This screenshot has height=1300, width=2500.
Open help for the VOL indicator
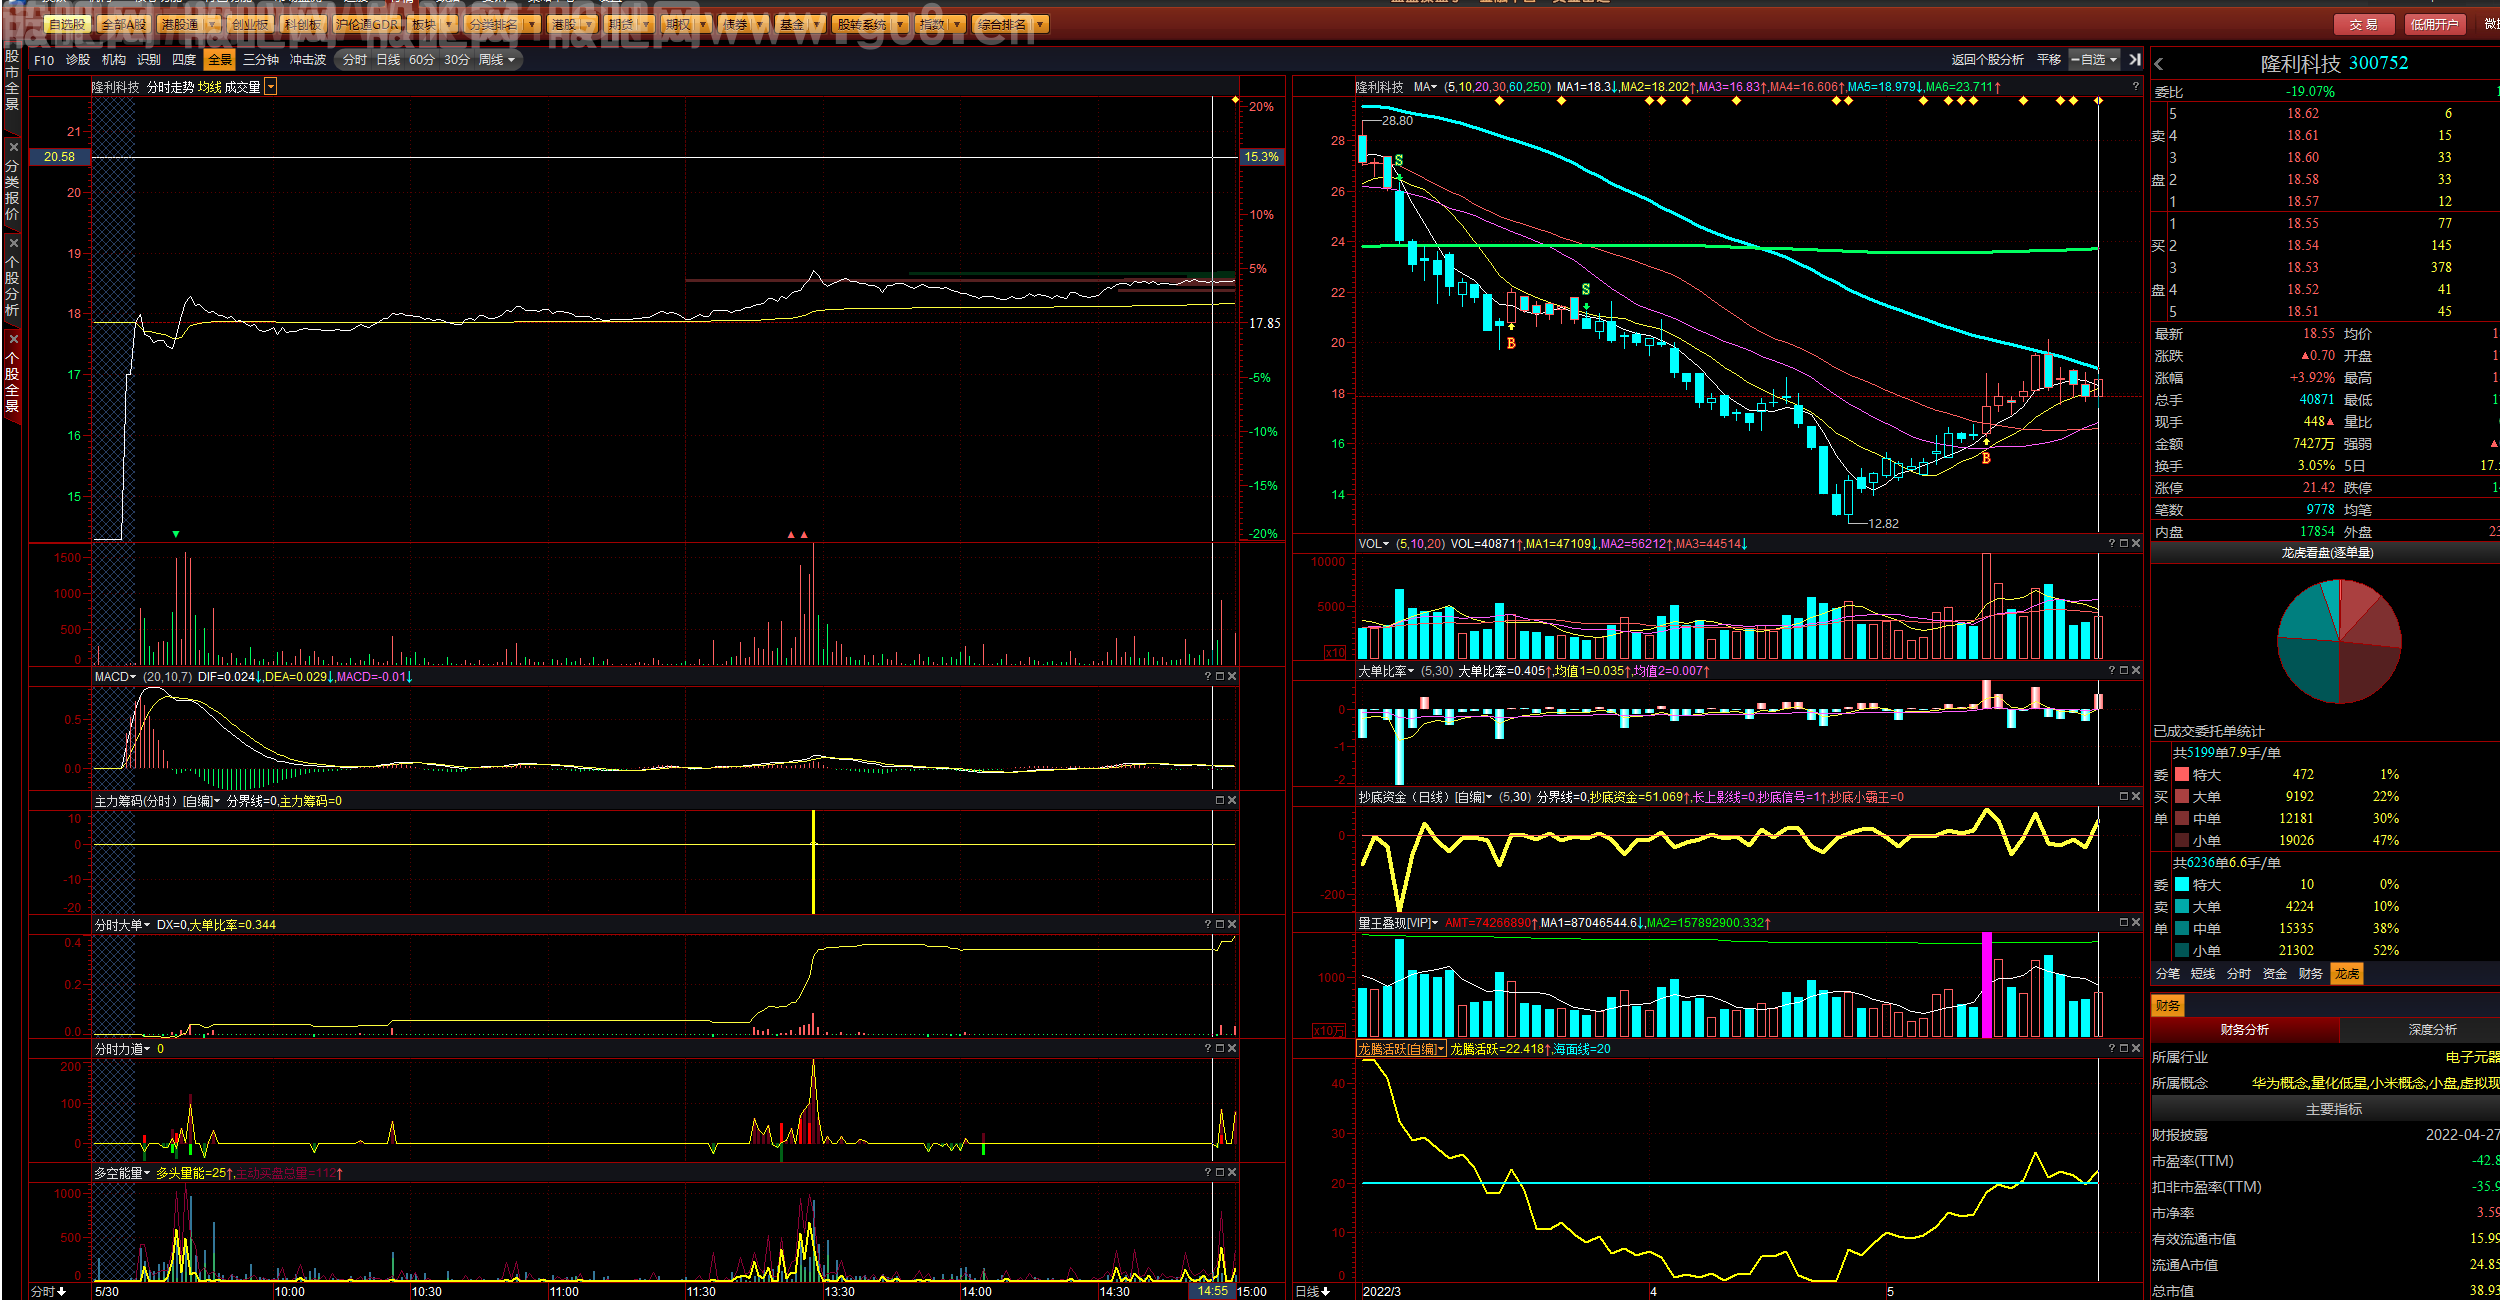tap(2112, 544)
